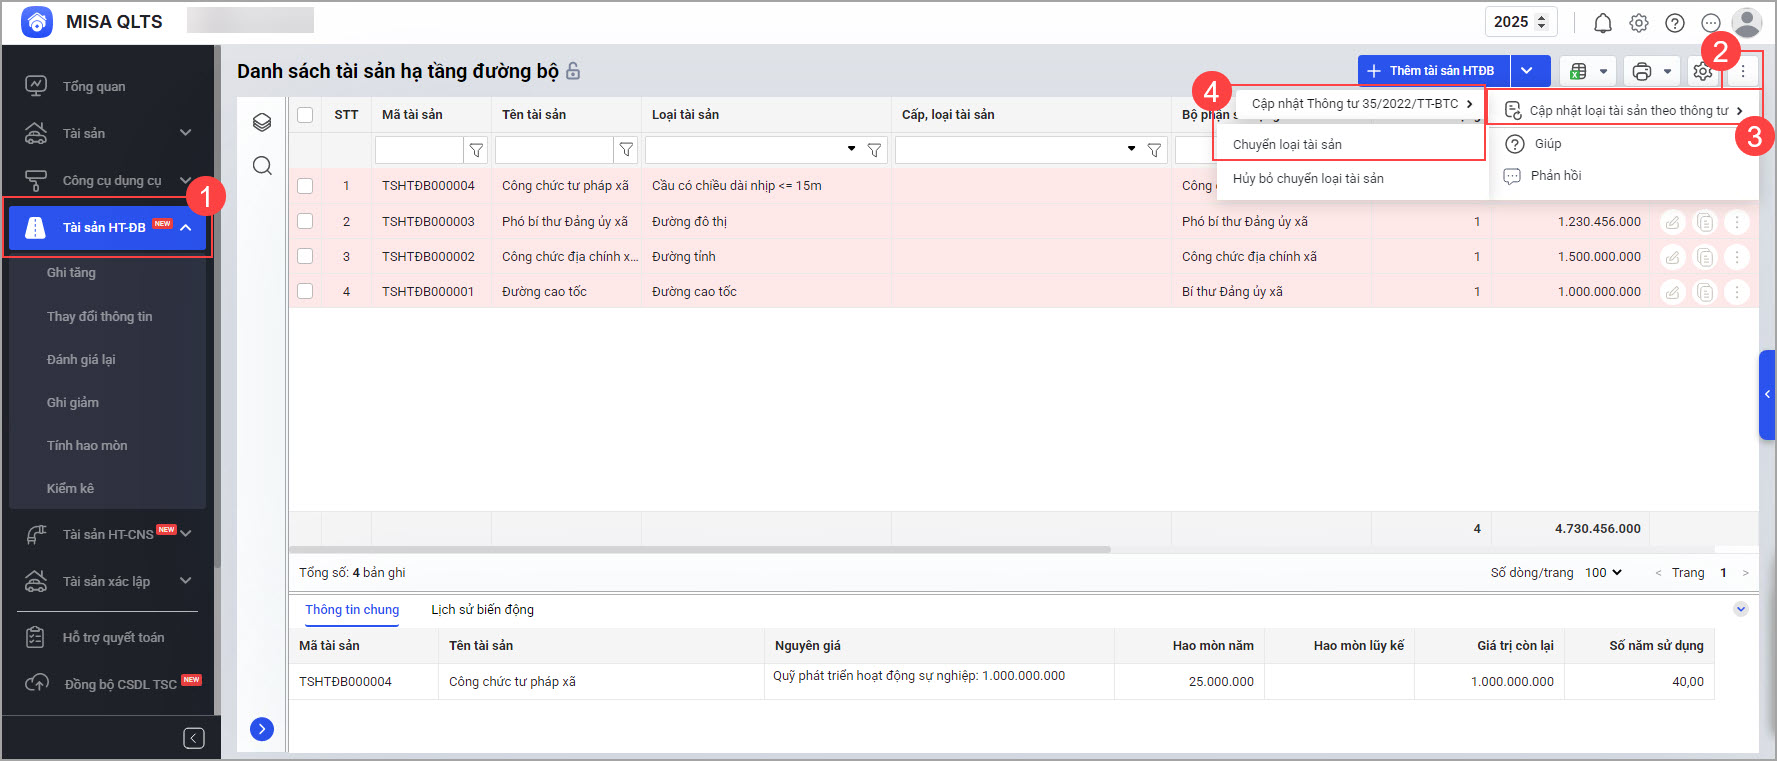Switch to Lịch sử biến động tab
The width and height of the screenshot is (1777, 761).
click(x=482, y=610)
